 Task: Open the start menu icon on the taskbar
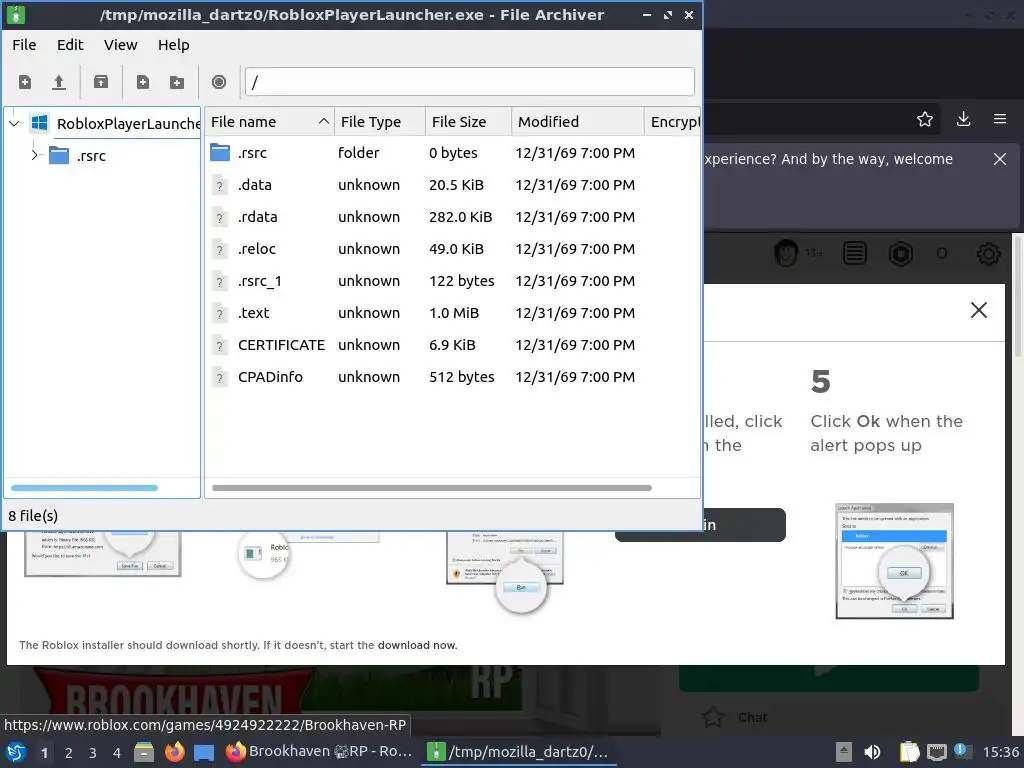[x=16, y=752]
